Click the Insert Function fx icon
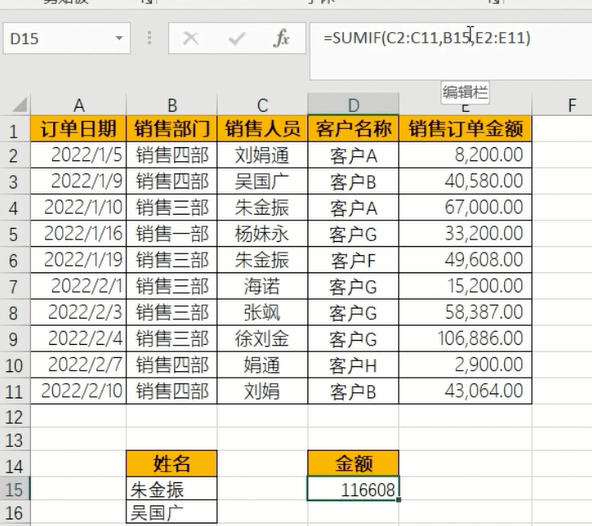592x526 pixels. coord(282,38)
